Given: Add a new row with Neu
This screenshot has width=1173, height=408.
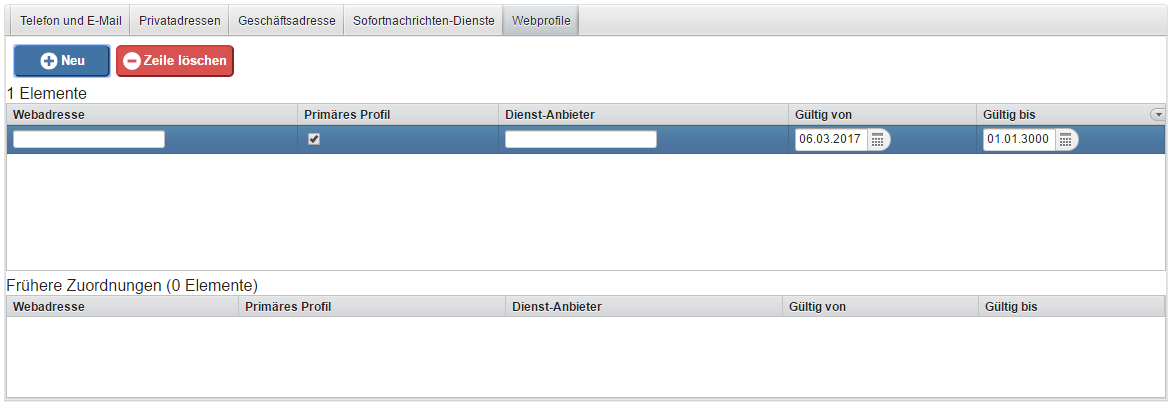Looking at the screenshot, I should [62, 61].
